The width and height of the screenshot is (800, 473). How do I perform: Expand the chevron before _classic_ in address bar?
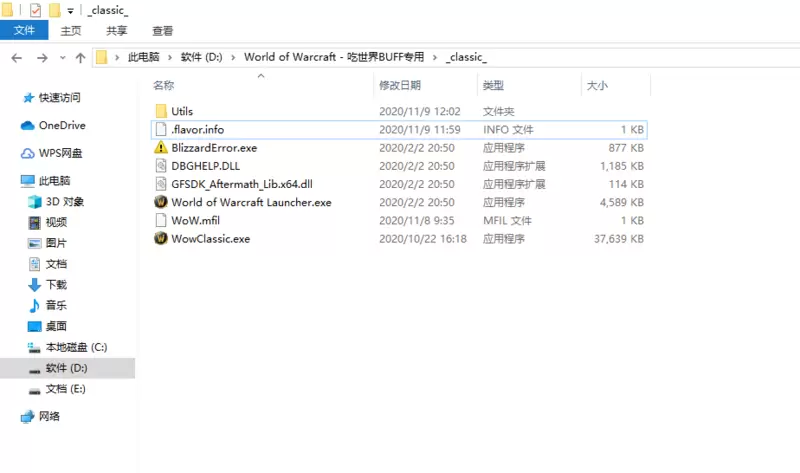click(435, 57)
